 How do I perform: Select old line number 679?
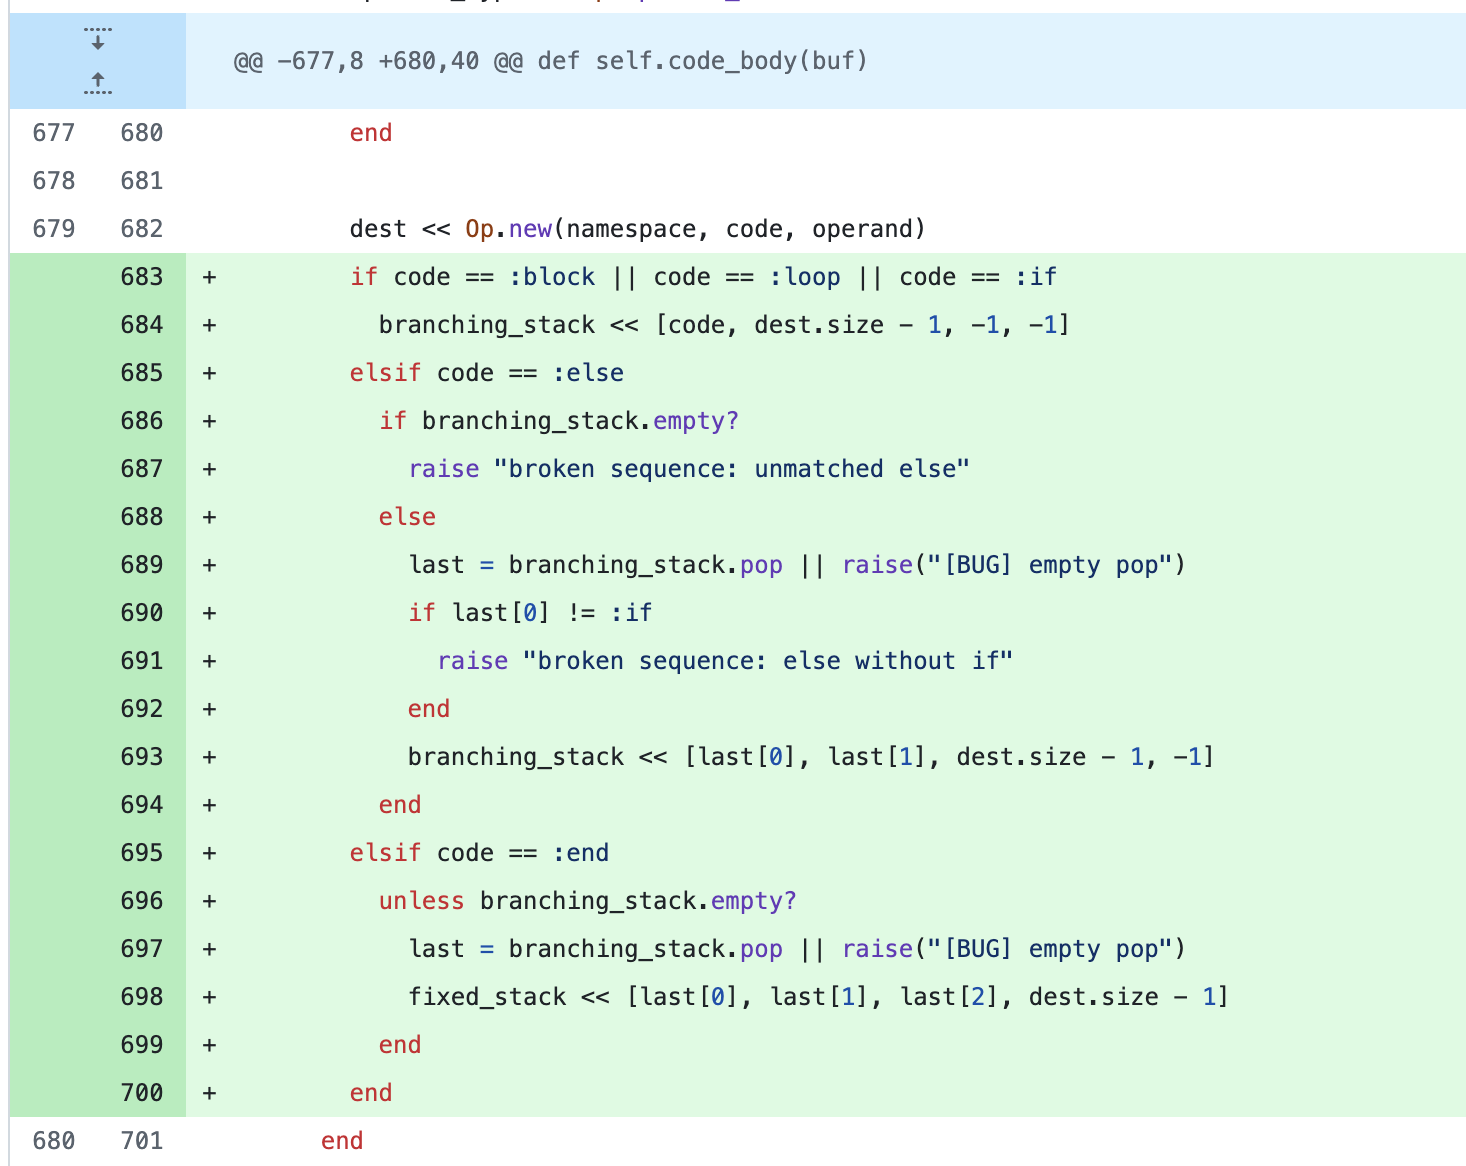(53, 229)
